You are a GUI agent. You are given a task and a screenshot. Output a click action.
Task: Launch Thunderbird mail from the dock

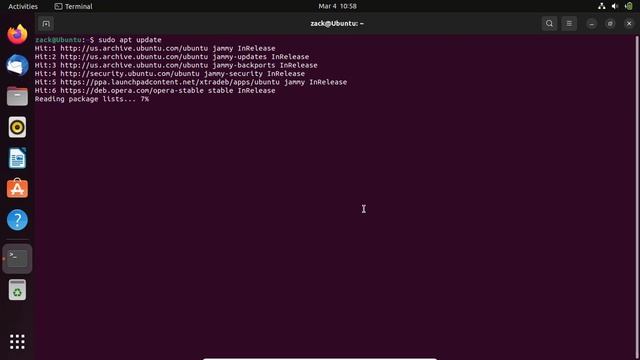coord(17,65)
